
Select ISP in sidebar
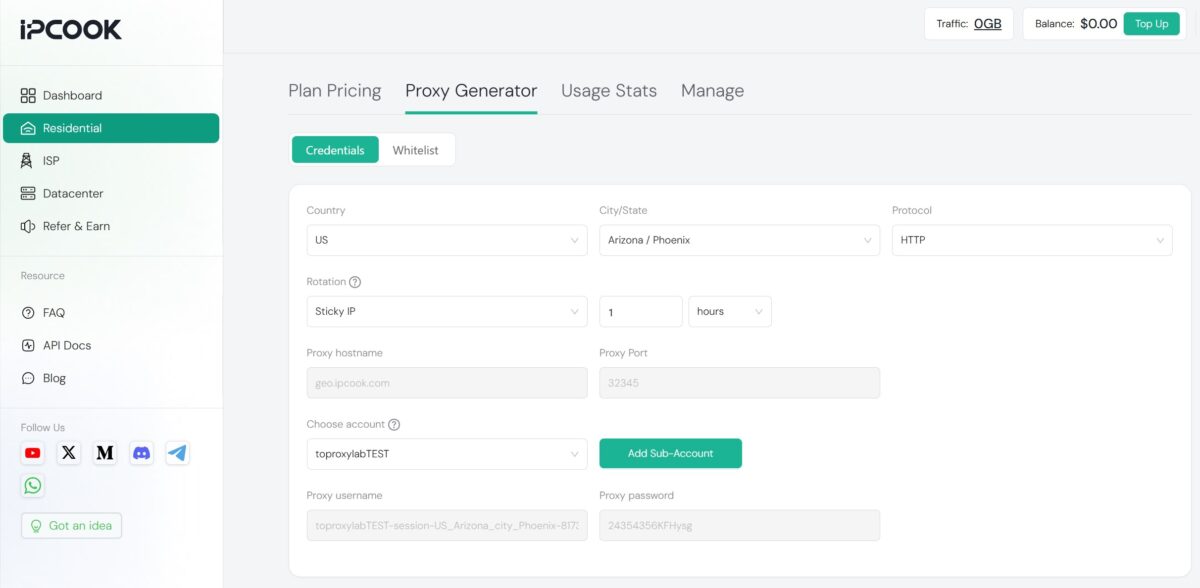(x=111, y=160)
